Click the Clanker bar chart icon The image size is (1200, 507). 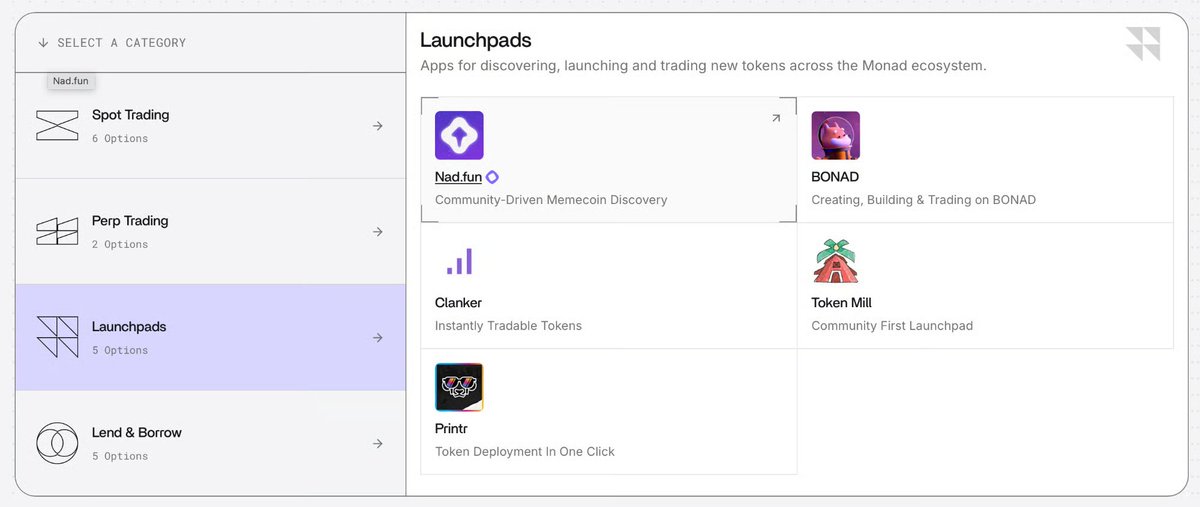point(459,261)
